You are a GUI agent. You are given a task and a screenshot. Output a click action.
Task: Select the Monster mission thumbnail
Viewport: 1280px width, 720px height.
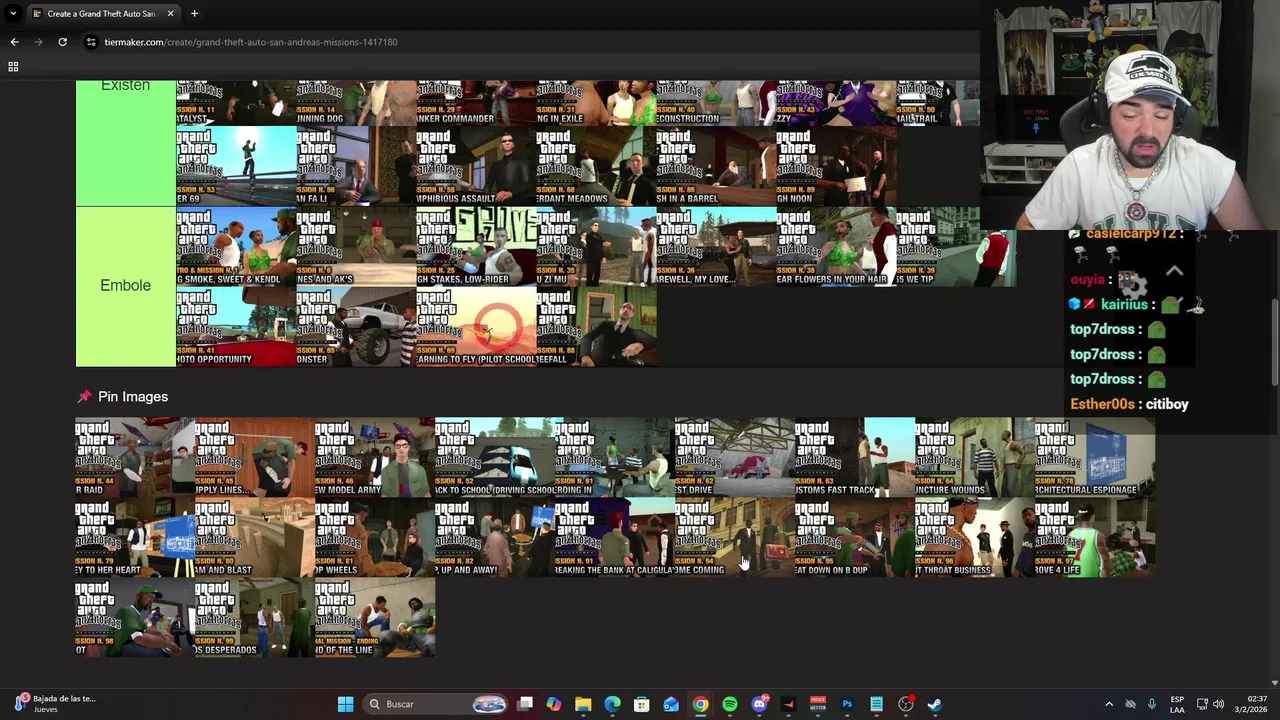pos(356,326)
